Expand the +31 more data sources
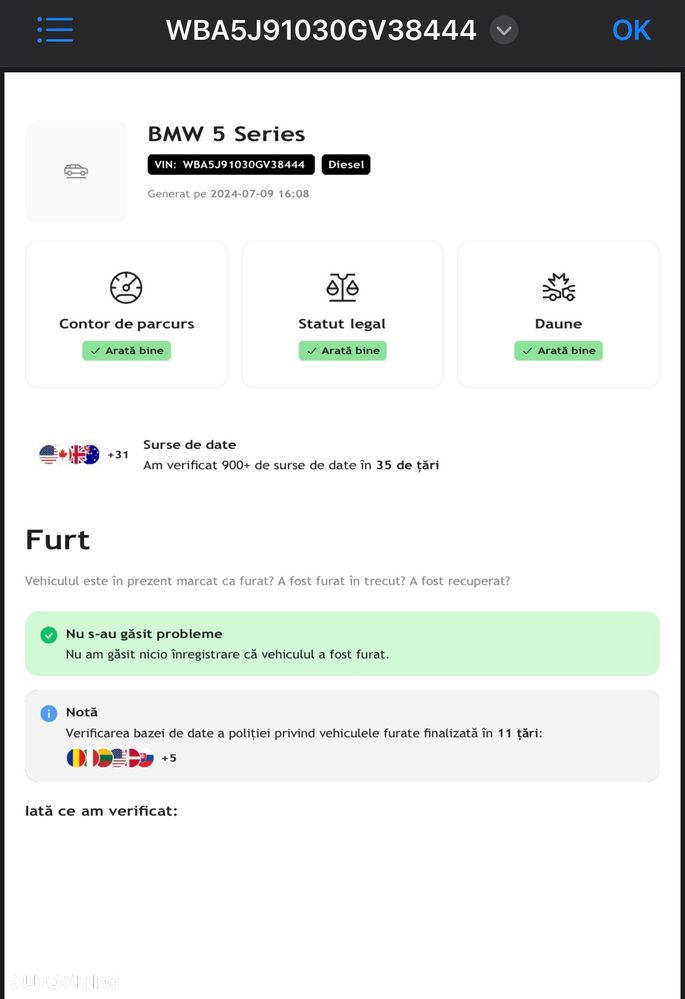Screen dimensions: 685x999 (x=118, y=455)
